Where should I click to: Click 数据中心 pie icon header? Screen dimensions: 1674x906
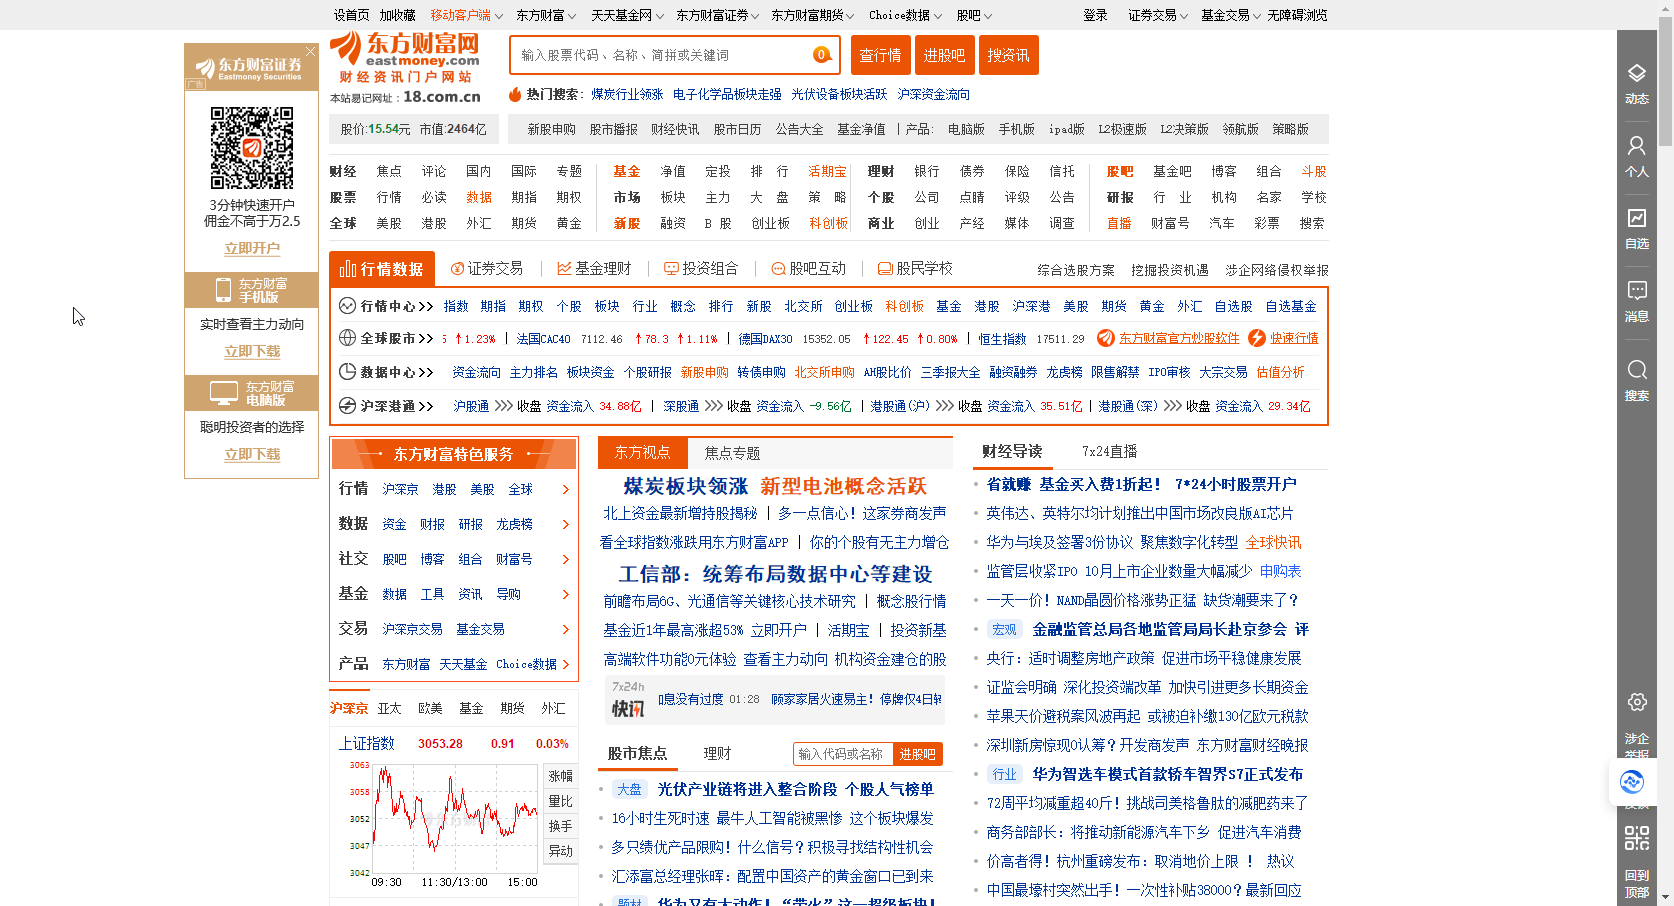pyautogui.click(x=385, y=372)
